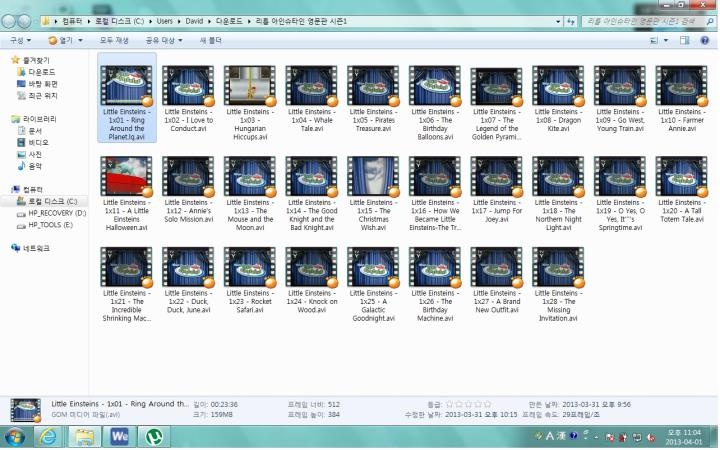Open 네트워크 in the sidebar
This screenshot has height=450, width=720.
pyautogui.click(x=30, y=248)
